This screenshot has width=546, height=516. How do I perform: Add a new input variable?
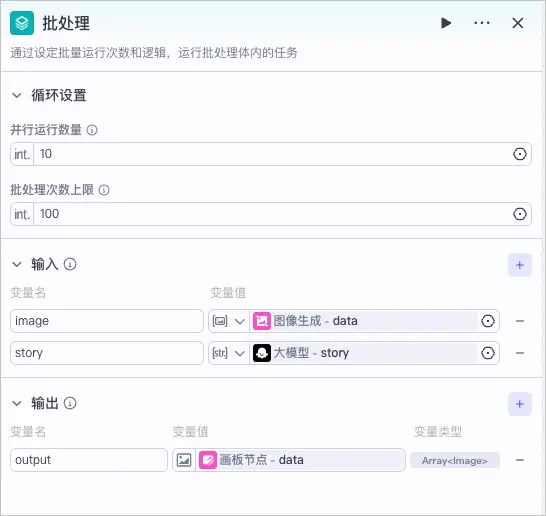(520, 265)
